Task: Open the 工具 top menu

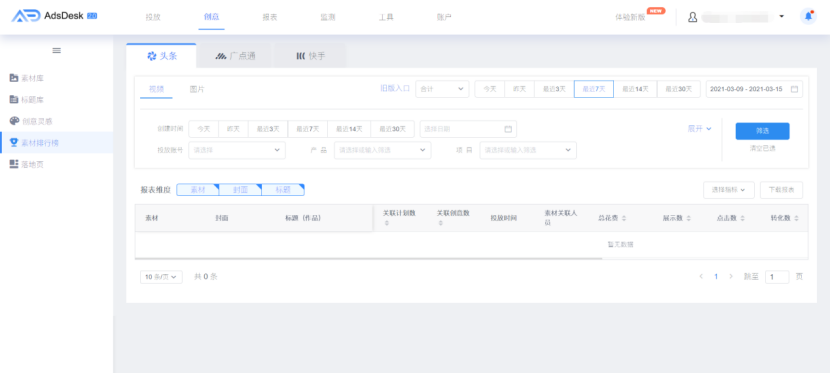Action: click(386, 17)
